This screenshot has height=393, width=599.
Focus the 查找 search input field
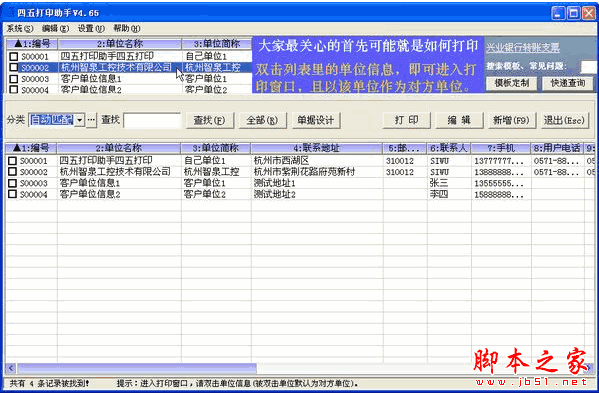pos(152,120)
